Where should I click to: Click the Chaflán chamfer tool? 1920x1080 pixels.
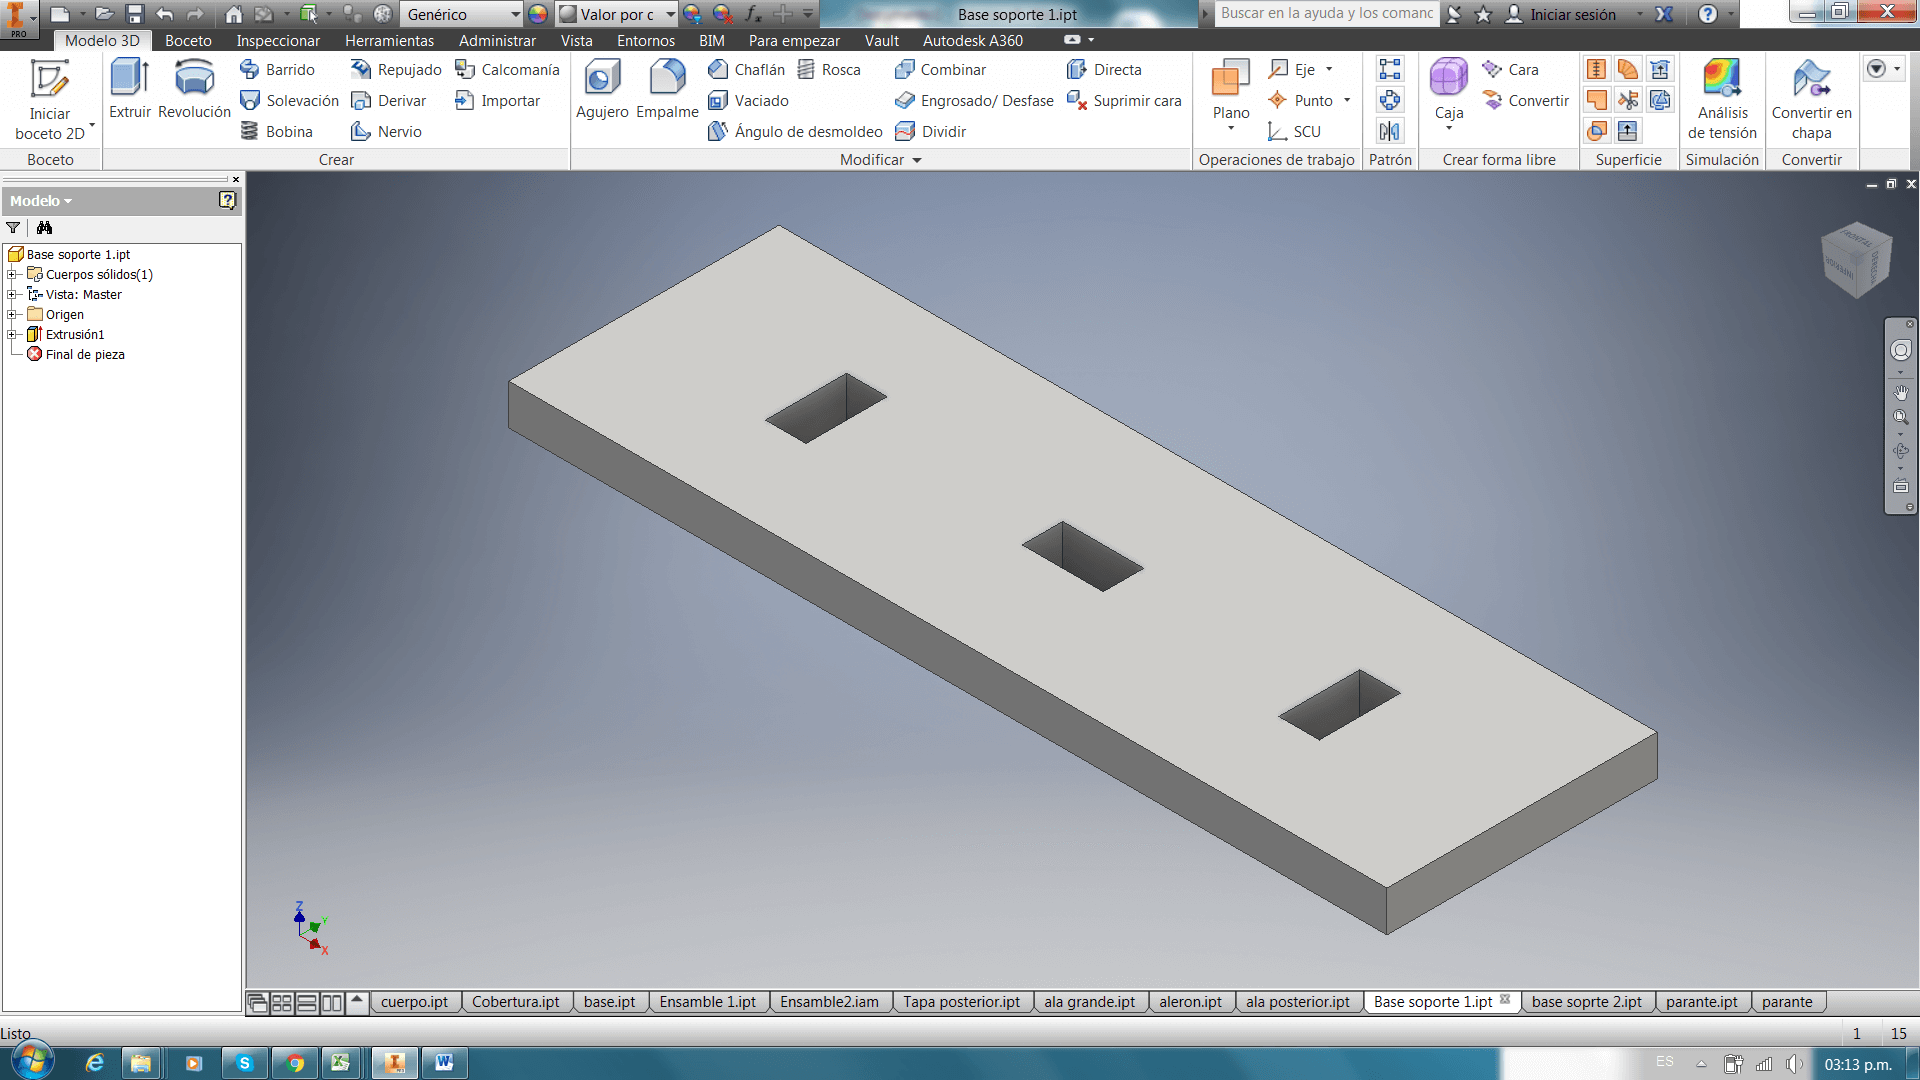[x=746, y=69]
